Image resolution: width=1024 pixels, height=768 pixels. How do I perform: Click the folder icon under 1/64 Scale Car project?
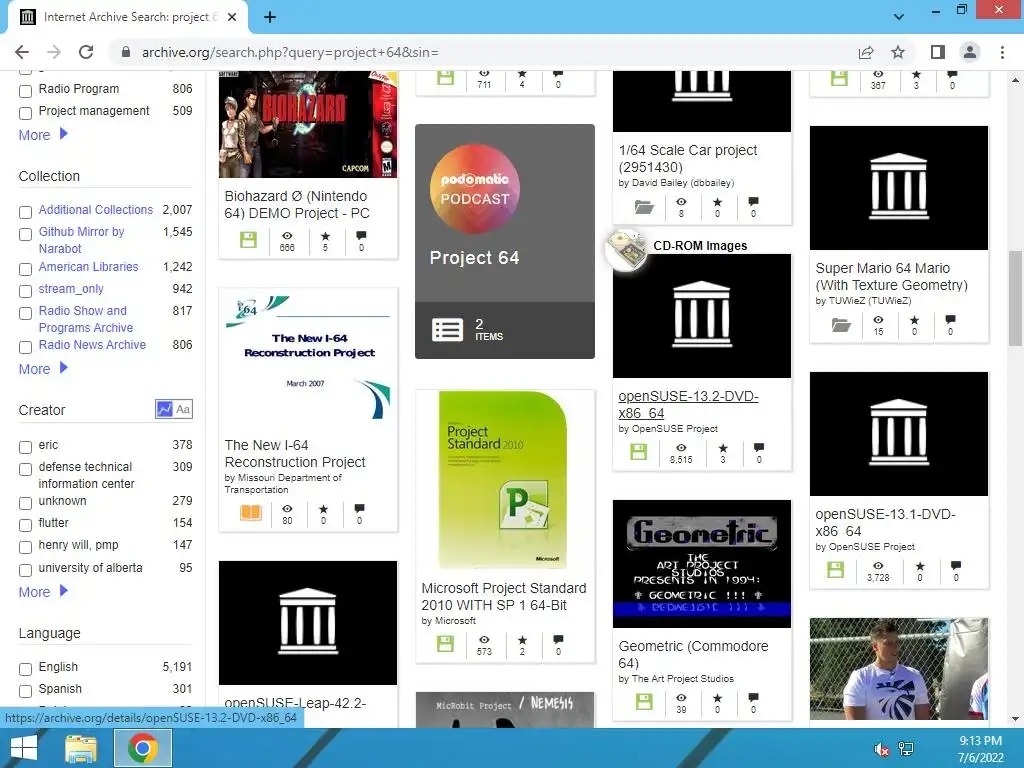coord(644,207)
